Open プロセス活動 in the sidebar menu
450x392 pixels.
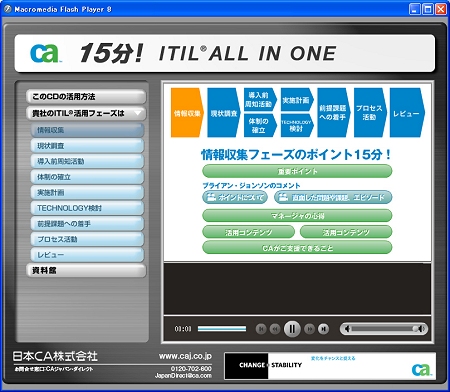[x=87, y=239]
